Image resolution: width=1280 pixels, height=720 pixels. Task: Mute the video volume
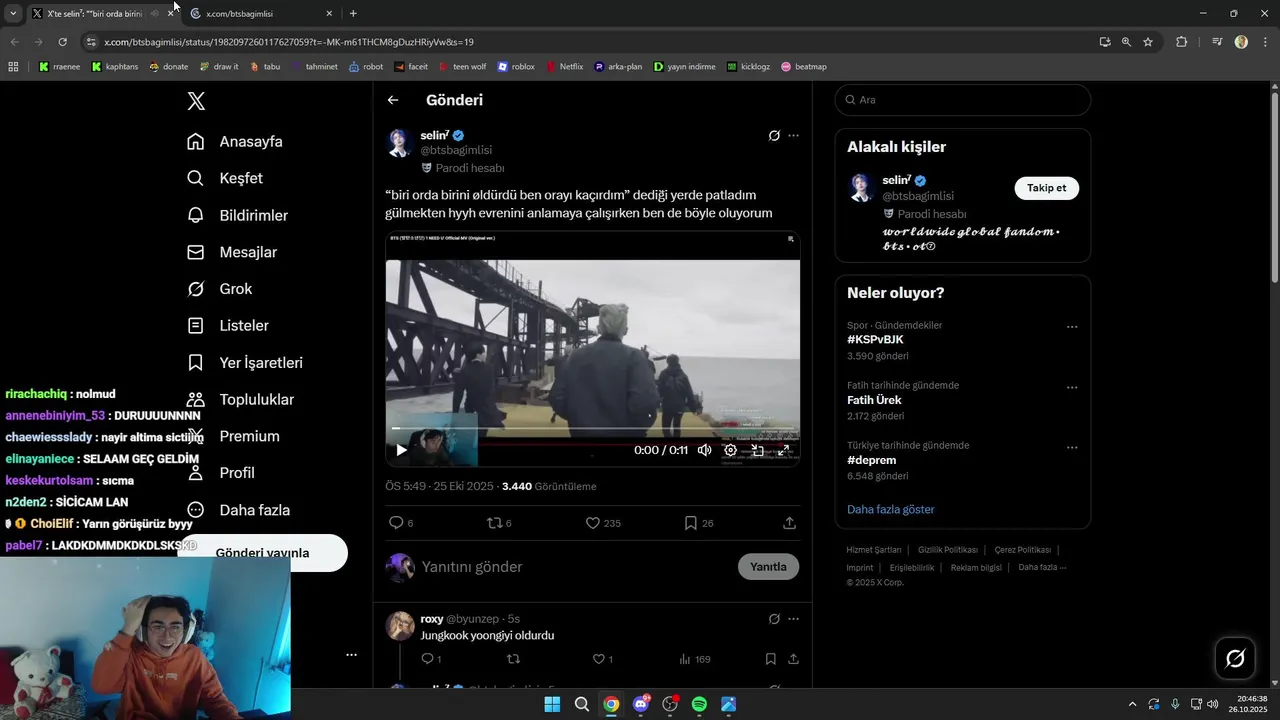704,450
